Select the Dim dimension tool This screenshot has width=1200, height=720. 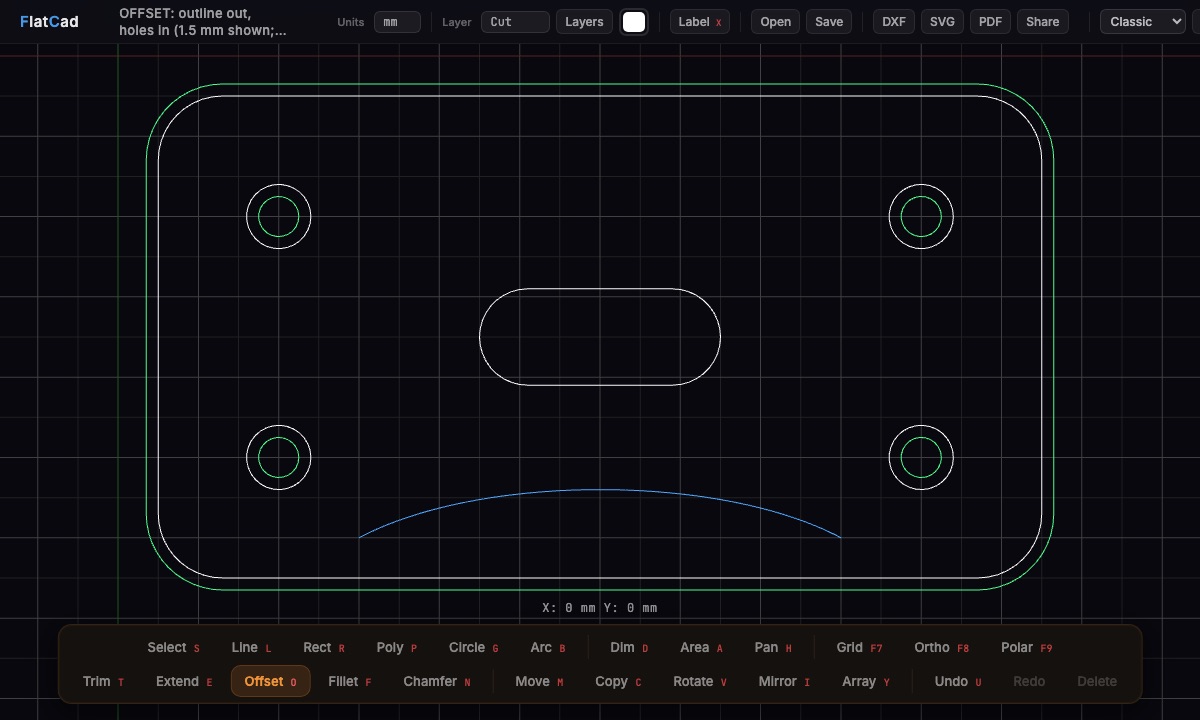tap(629, 647)
